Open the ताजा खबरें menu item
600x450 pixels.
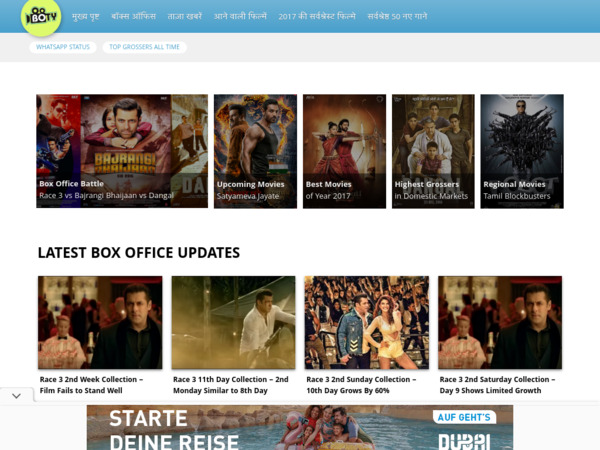click(185, 16)
